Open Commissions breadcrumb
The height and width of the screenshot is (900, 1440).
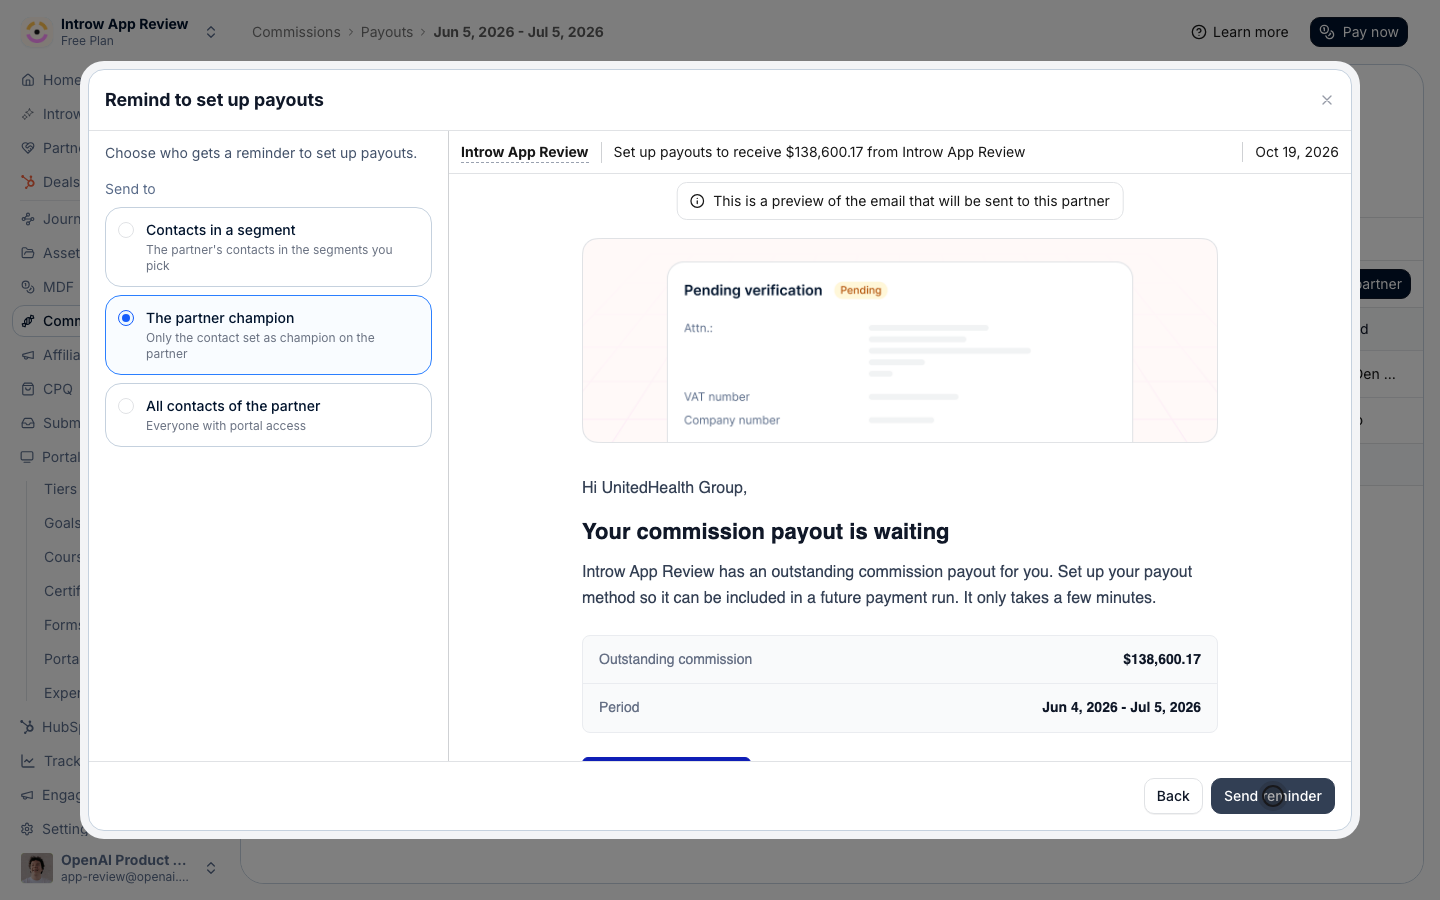(x=296, y=32)
